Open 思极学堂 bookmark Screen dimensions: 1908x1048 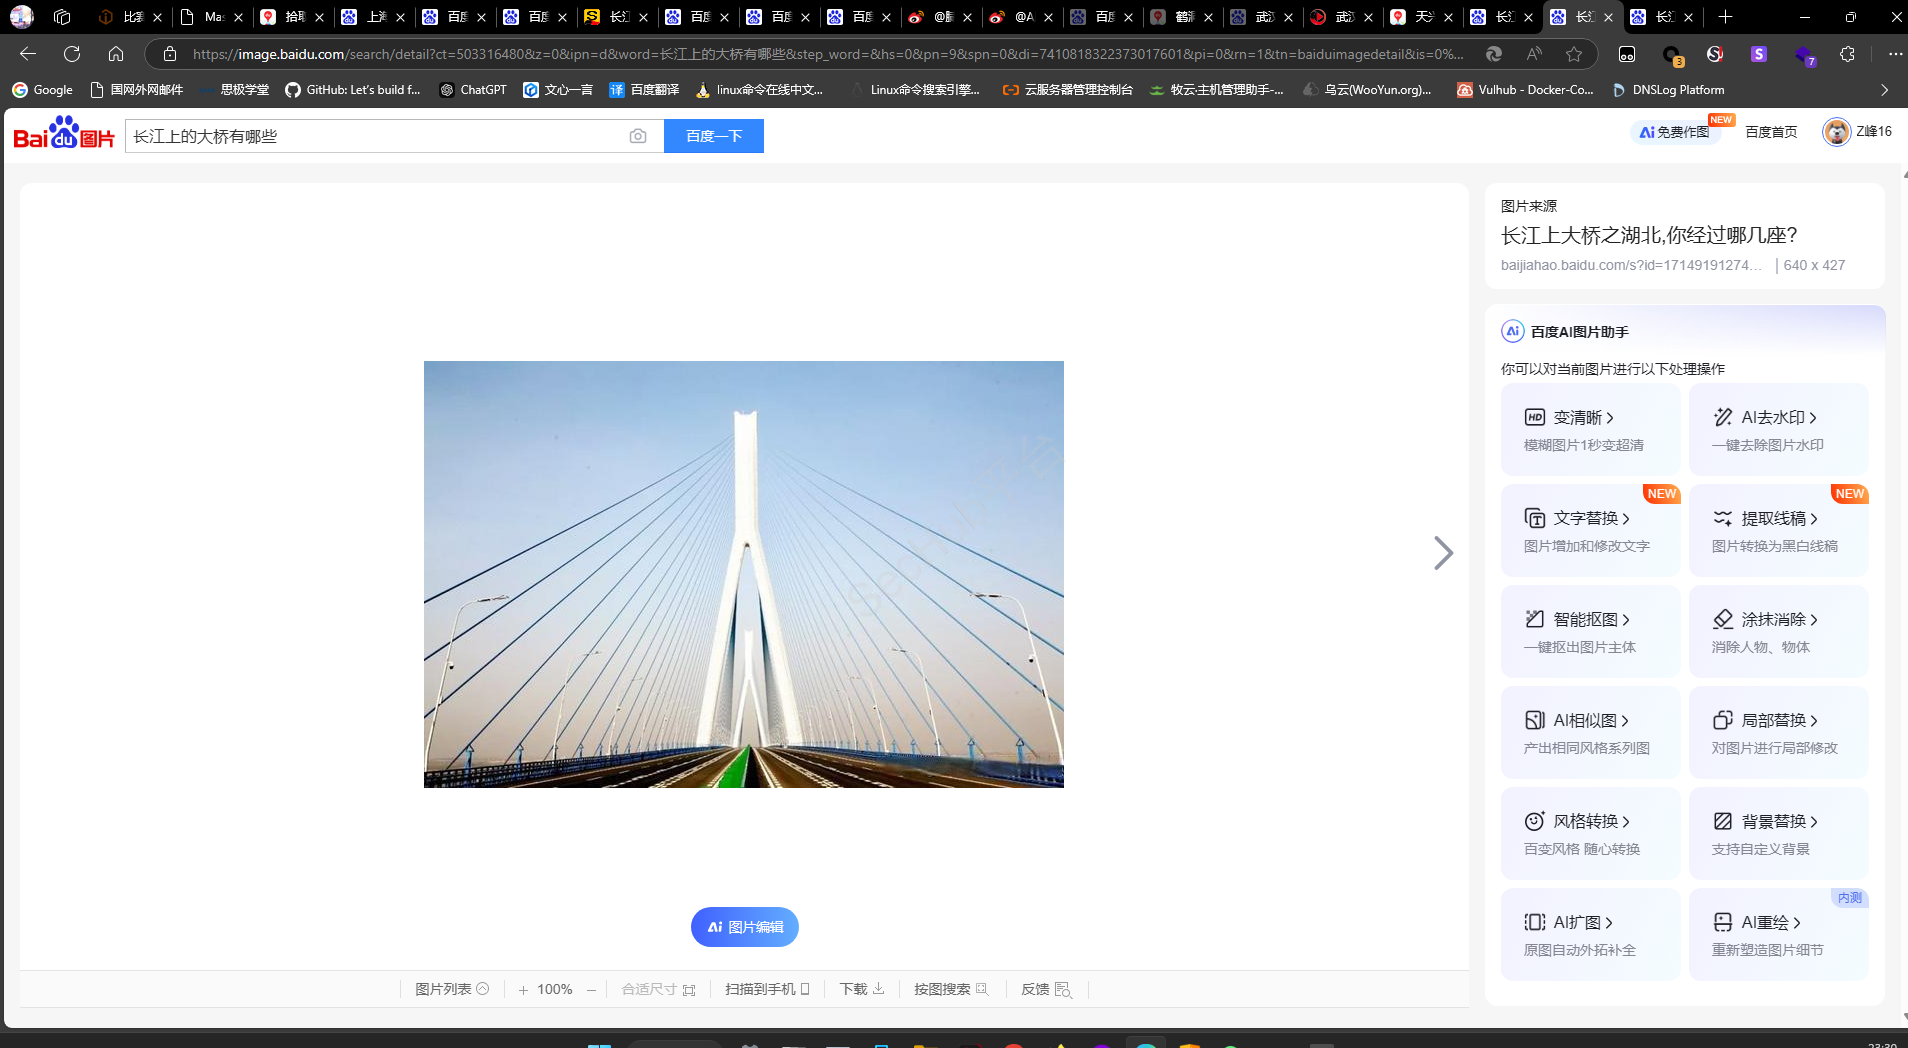(234, 90)
